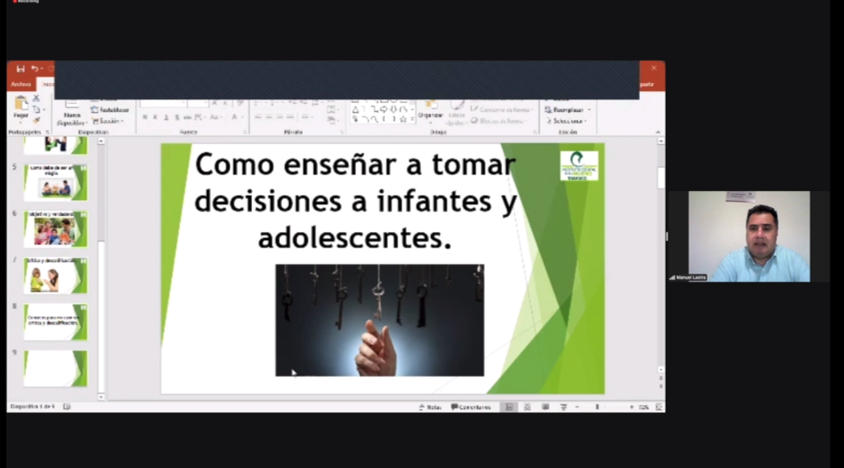Open the Fuente dialog launcher
The height and width of the screenshot is (468, 844).
coord(244,132)
